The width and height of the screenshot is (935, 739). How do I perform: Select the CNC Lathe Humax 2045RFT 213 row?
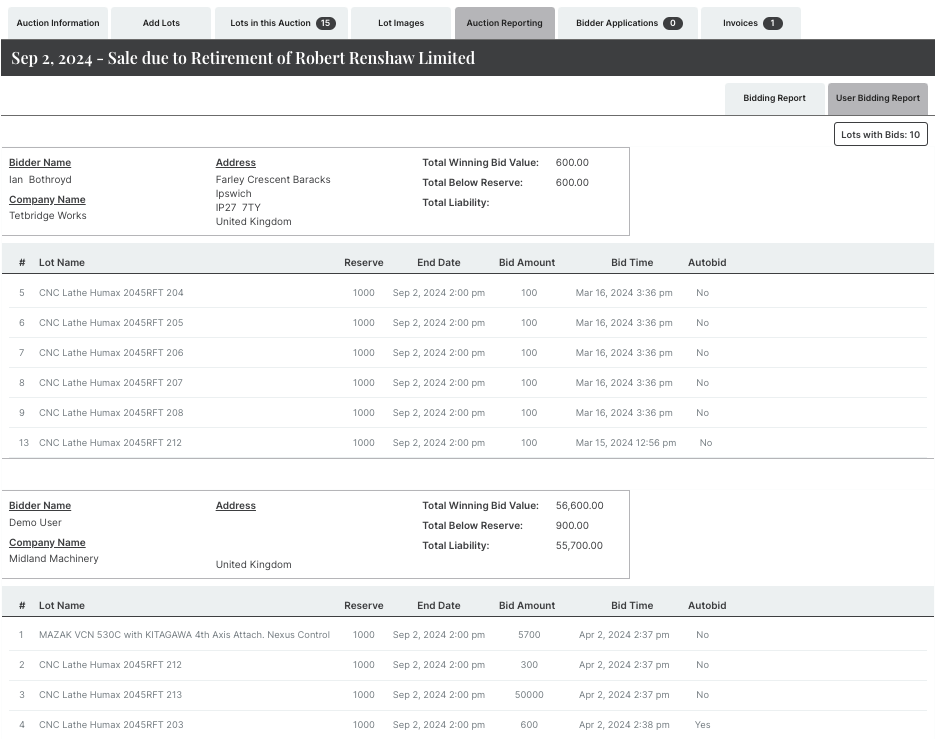(x=111, y=695)
